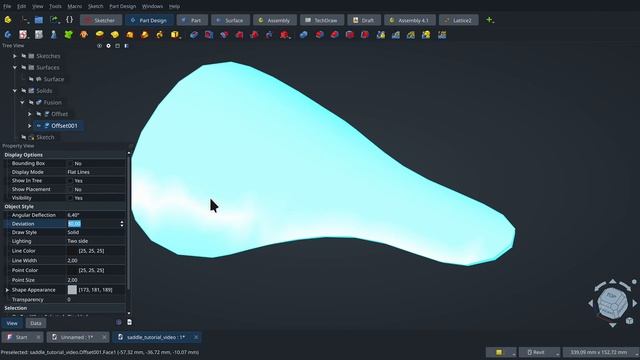Screen dimensions: 640x360
Task: Switch to the Data property tab
Action: click(x=36, y=323)
